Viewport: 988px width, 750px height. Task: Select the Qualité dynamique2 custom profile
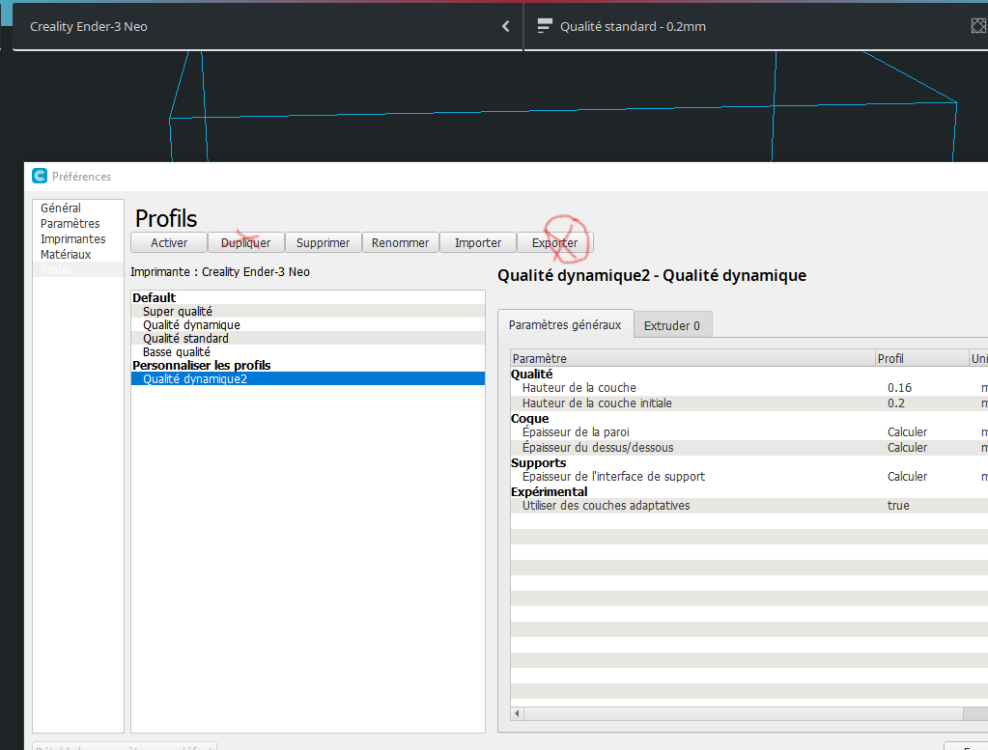click(308, 379)
